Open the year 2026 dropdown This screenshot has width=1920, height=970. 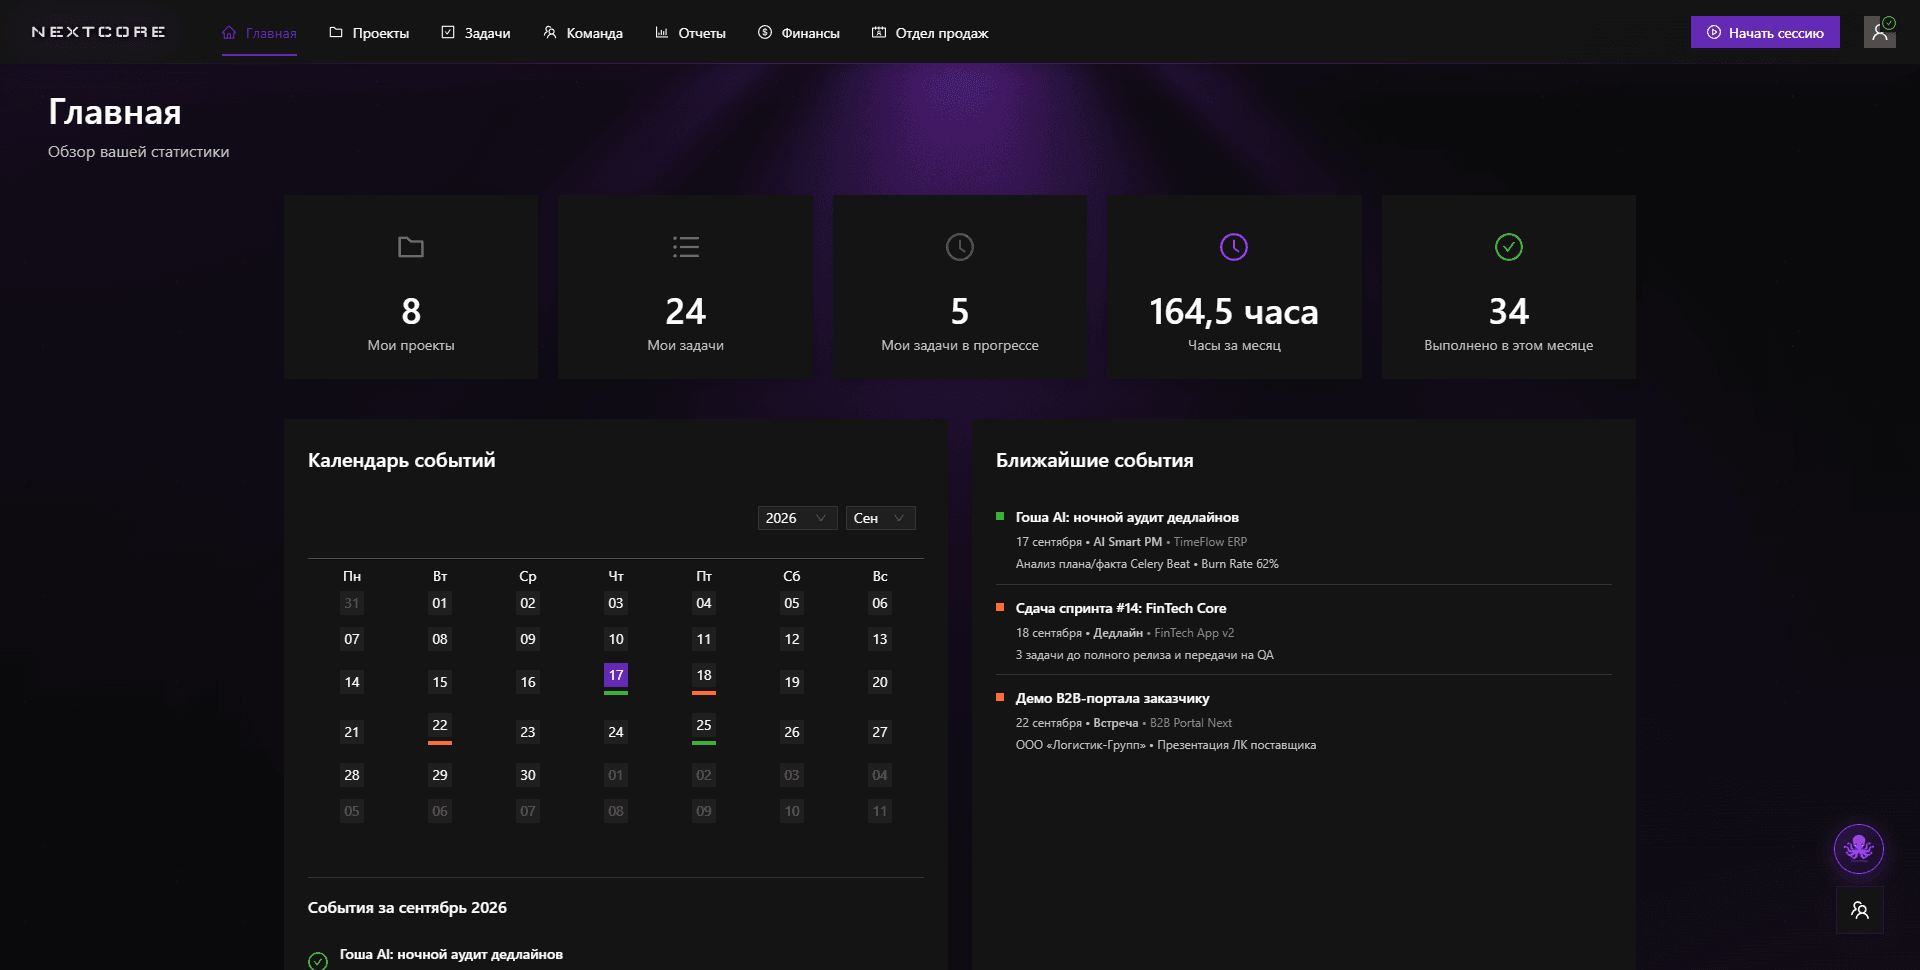[797, 518]
